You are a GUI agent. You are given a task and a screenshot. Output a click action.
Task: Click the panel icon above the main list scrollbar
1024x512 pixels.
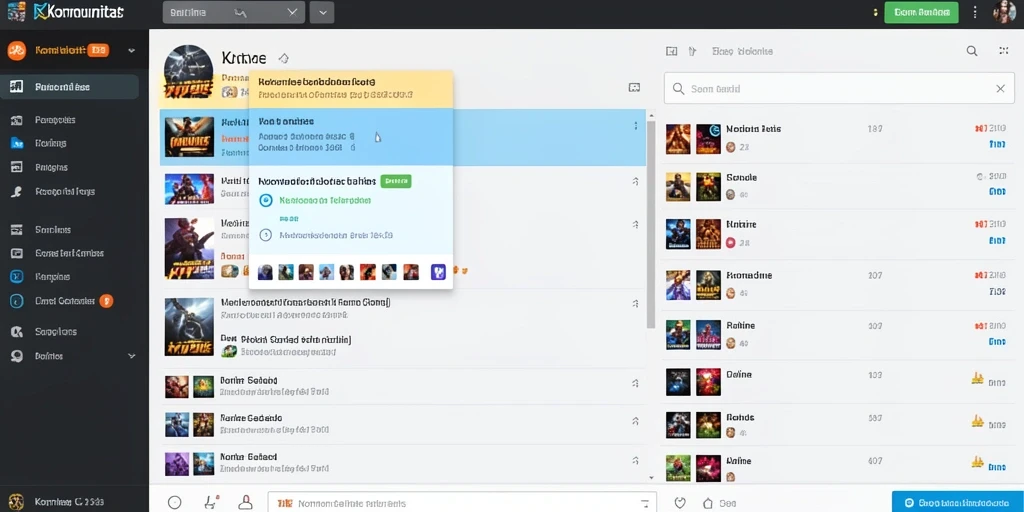pos(633,88)
